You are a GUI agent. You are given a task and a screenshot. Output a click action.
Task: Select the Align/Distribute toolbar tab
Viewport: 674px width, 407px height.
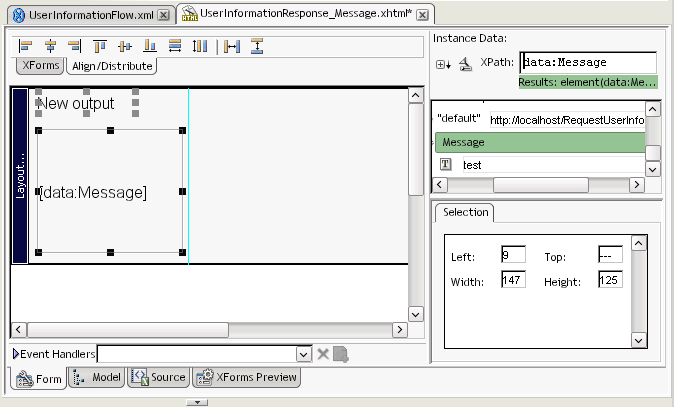coord(112,66)
